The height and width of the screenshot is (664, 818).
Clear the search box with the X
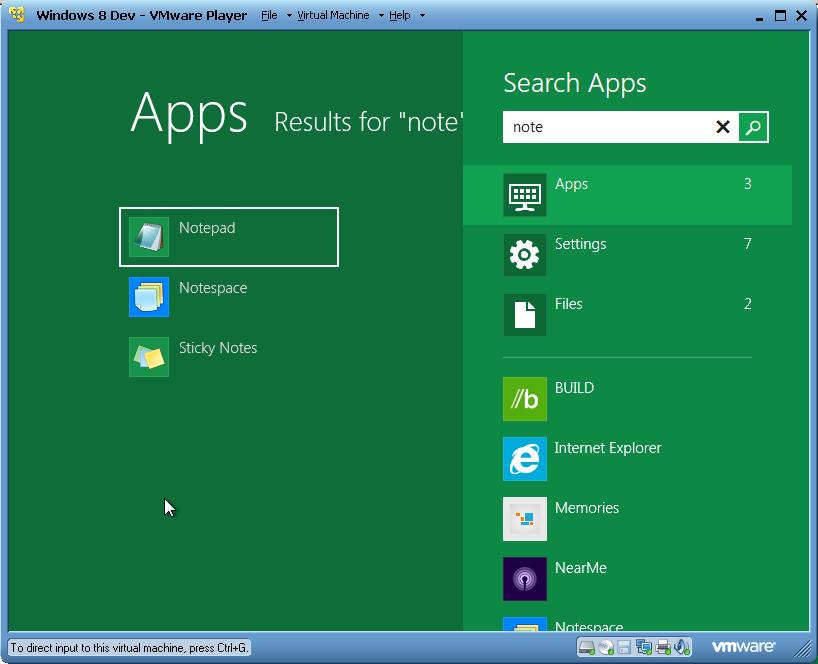tap(723, 127)
